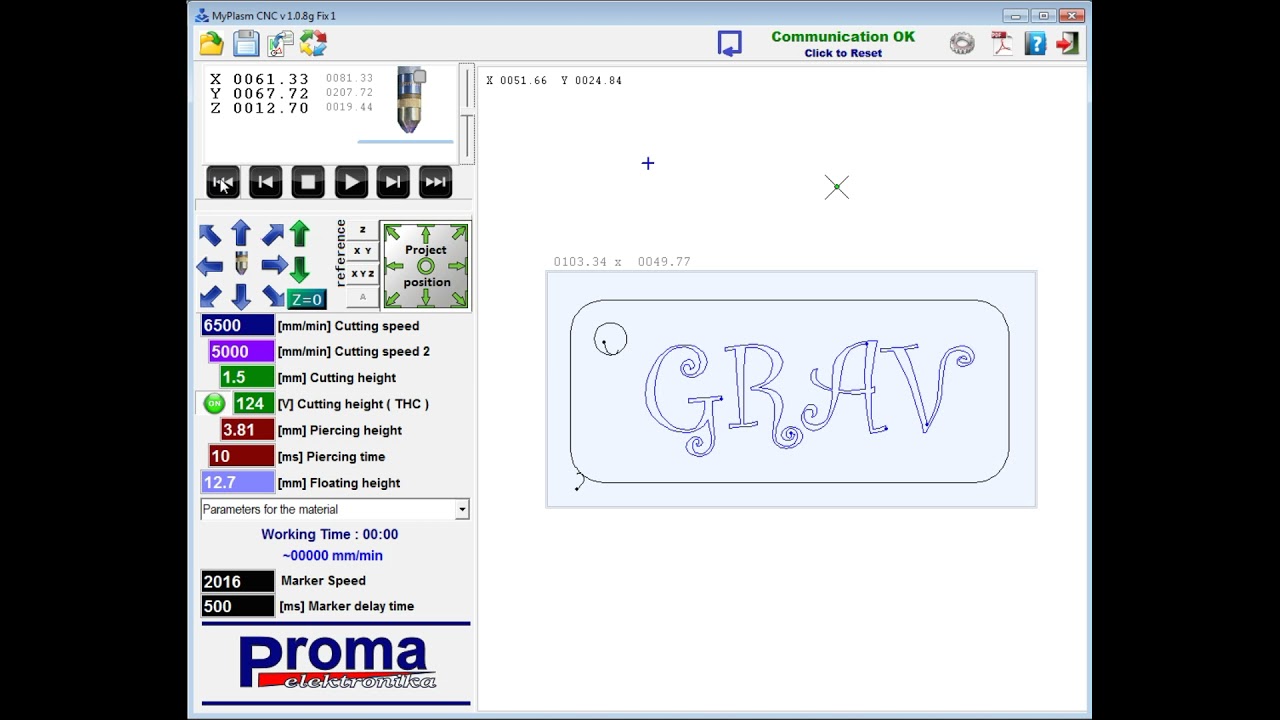Click Working Time : 00:00 text
This screenshot has height=720, width=1280.
(x=330, y=535)
